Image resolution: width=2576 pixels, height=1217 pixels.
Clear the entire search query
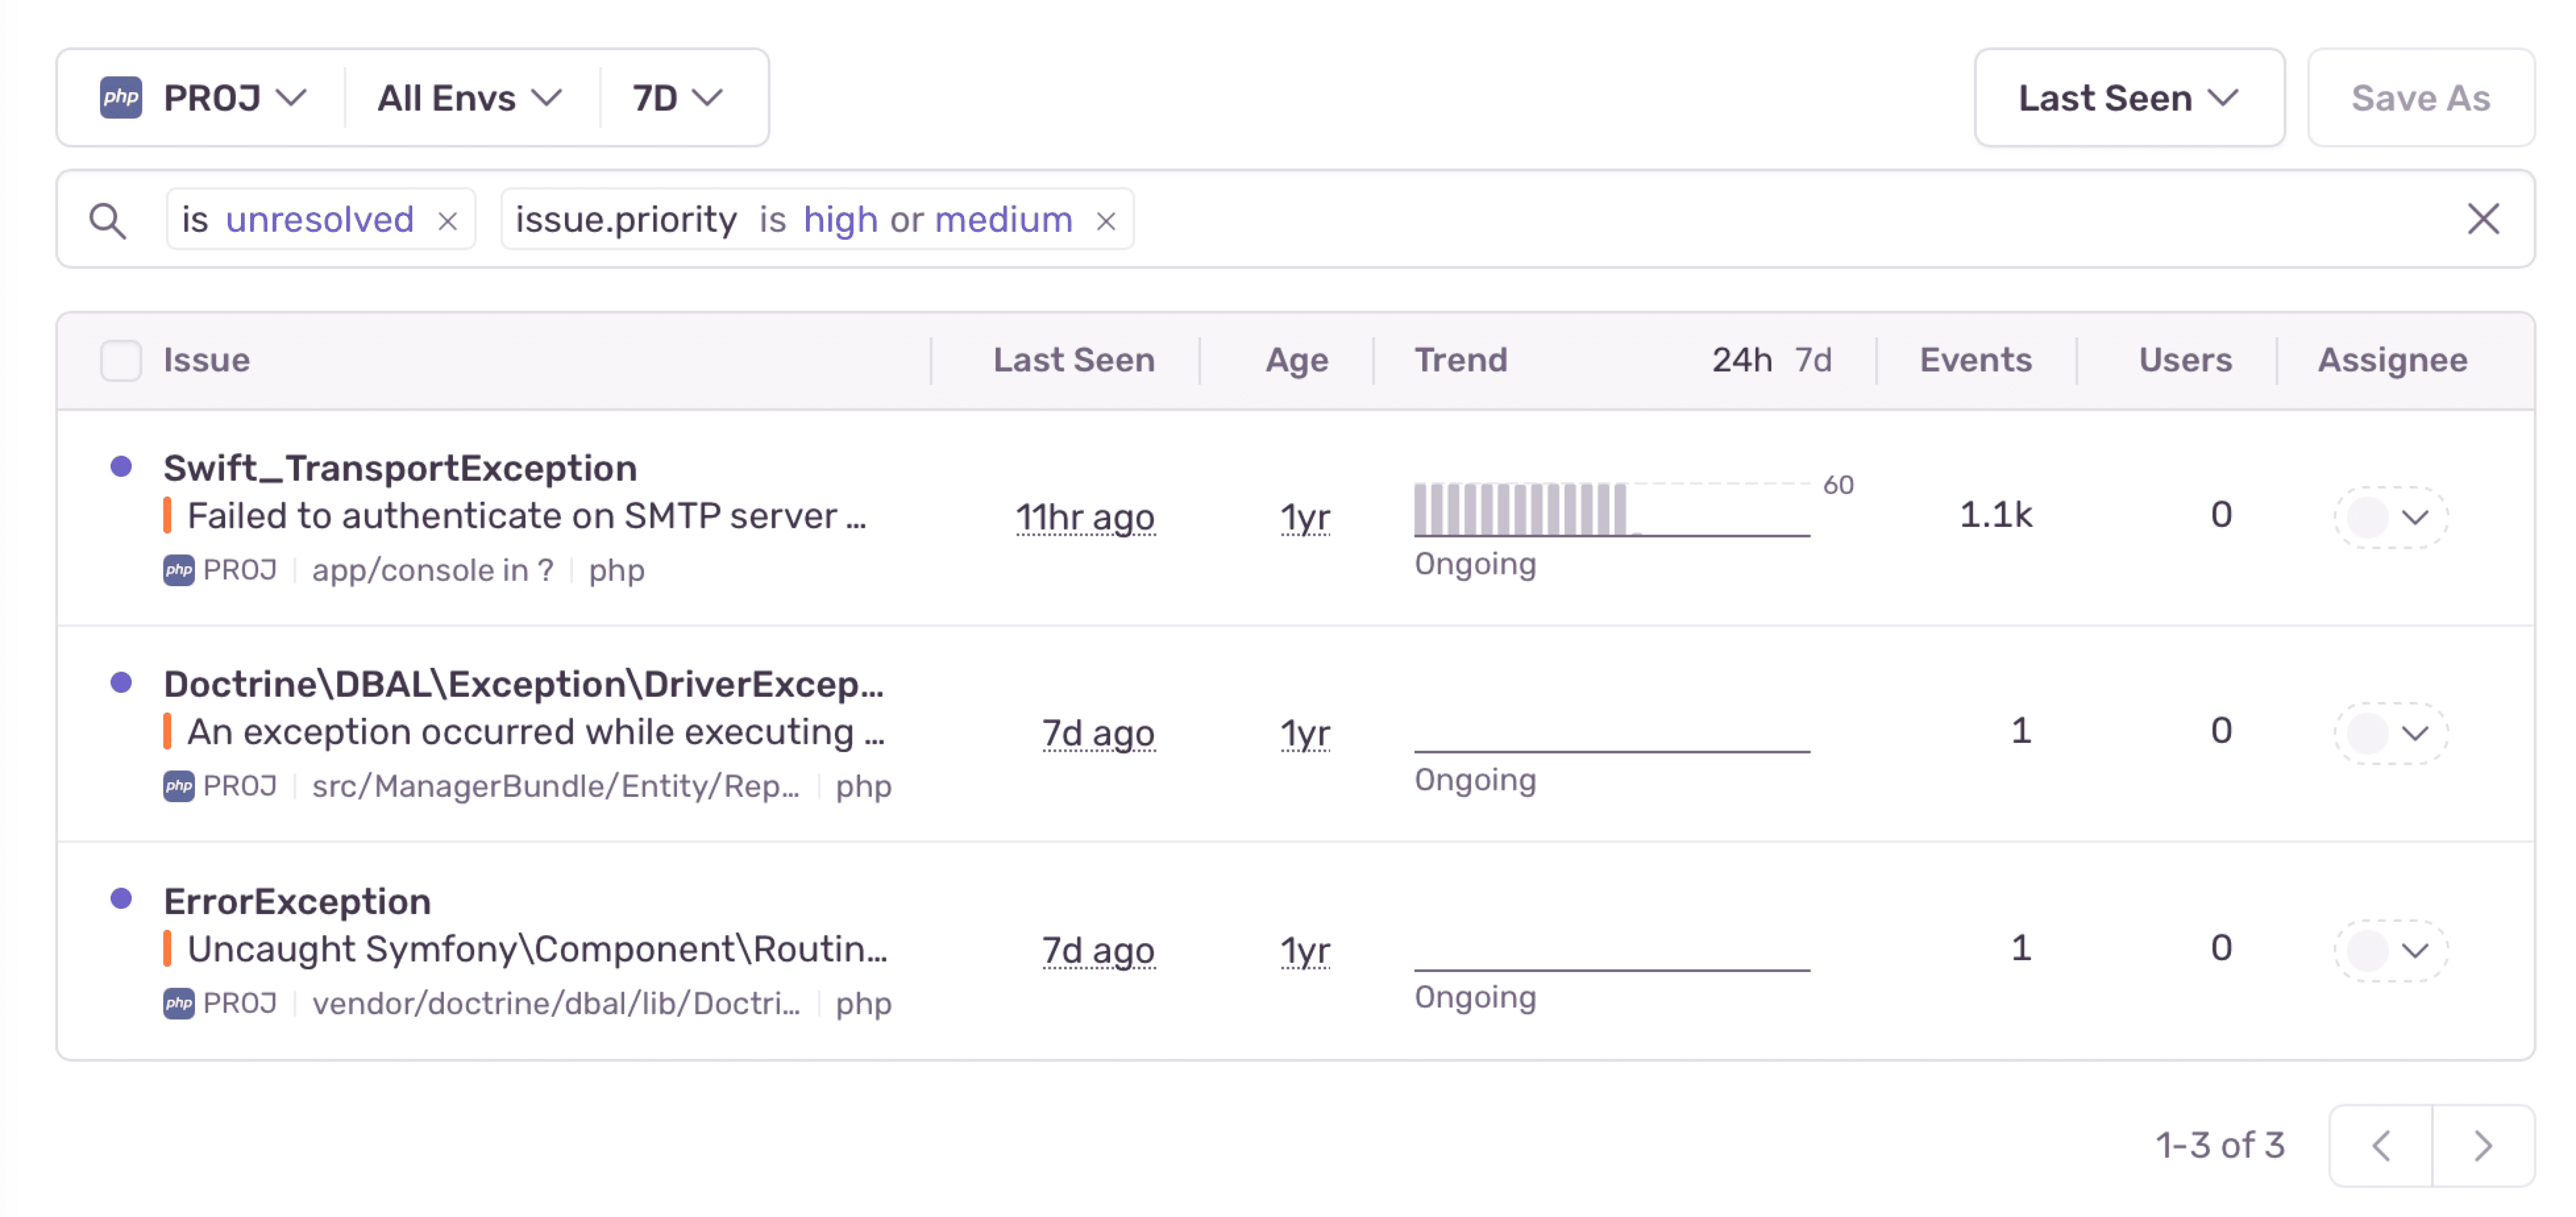coord(2483,219)
